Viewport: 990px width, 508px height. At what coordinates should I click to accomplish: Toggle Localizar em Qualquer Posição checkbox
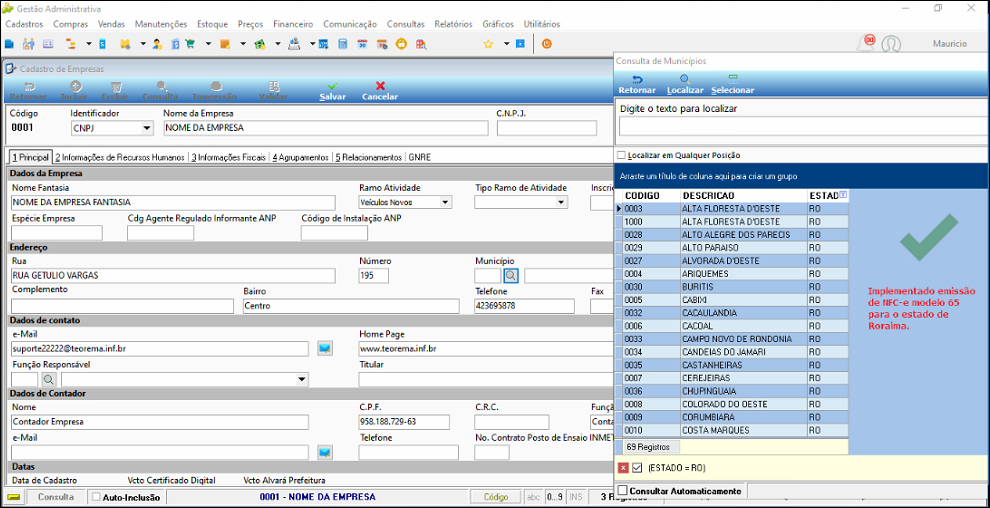point(622,155)
